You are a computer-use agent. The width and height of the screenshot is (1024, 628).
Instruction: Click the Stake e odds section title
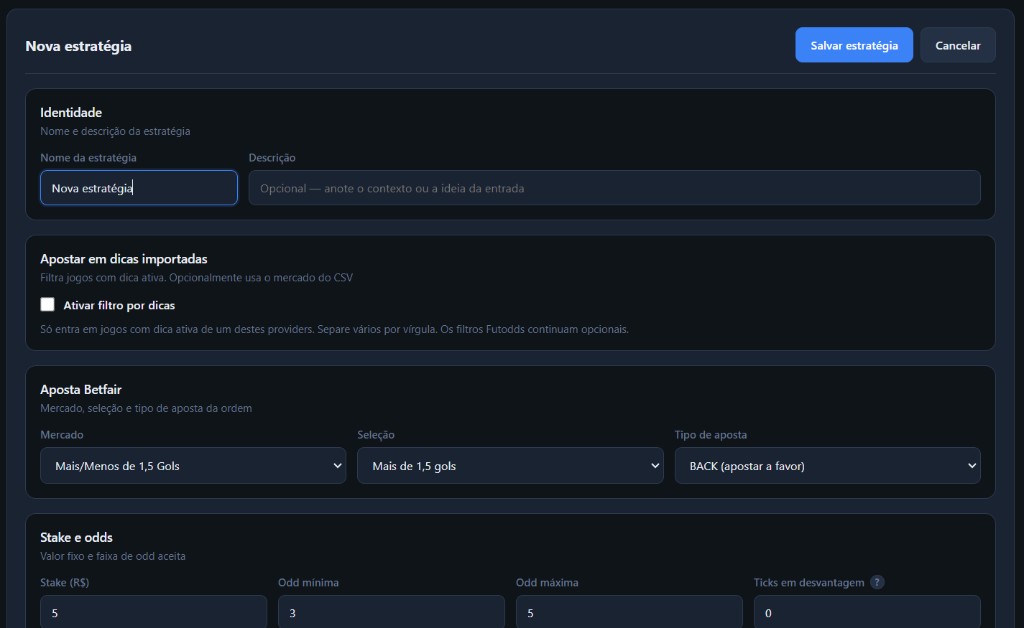point(76,537)
